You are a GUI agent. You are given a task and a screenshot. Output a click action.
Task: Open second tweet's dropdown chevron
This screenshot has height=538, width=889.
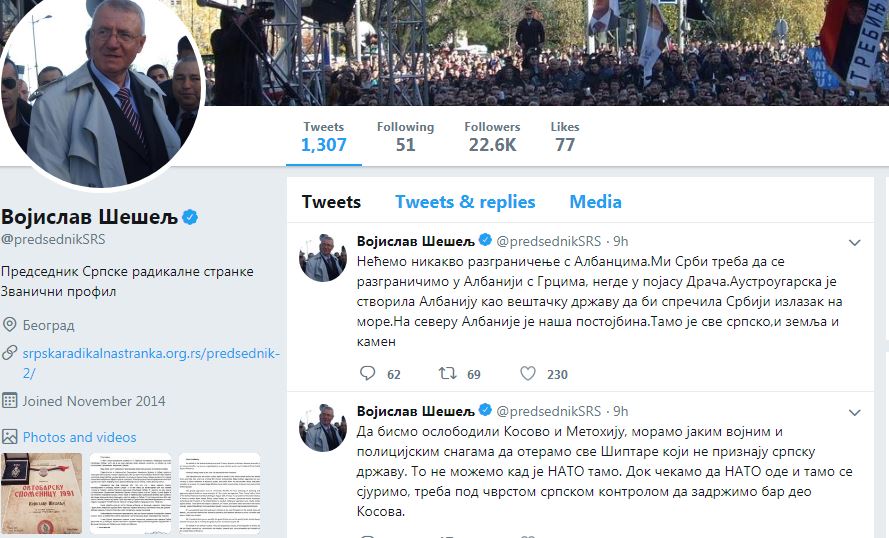pos(855,412)
